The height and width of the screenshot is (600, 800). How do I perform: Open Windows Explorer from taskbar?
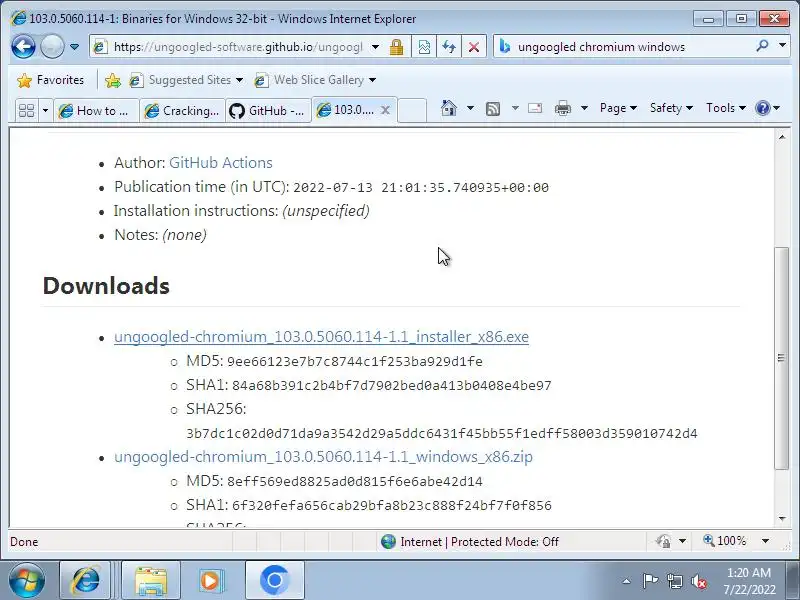click(151, 581)
